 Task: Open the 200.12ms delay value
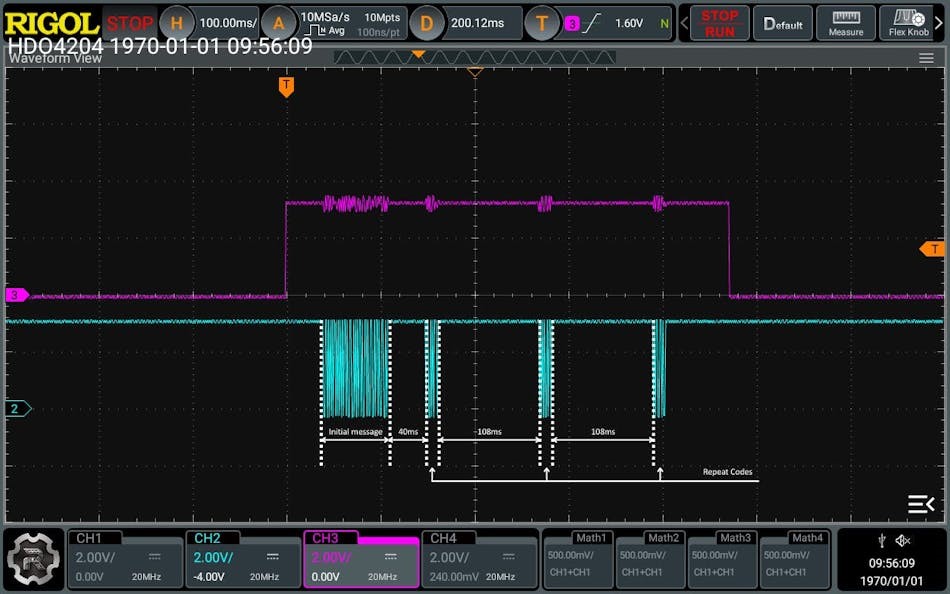[477, 23]
